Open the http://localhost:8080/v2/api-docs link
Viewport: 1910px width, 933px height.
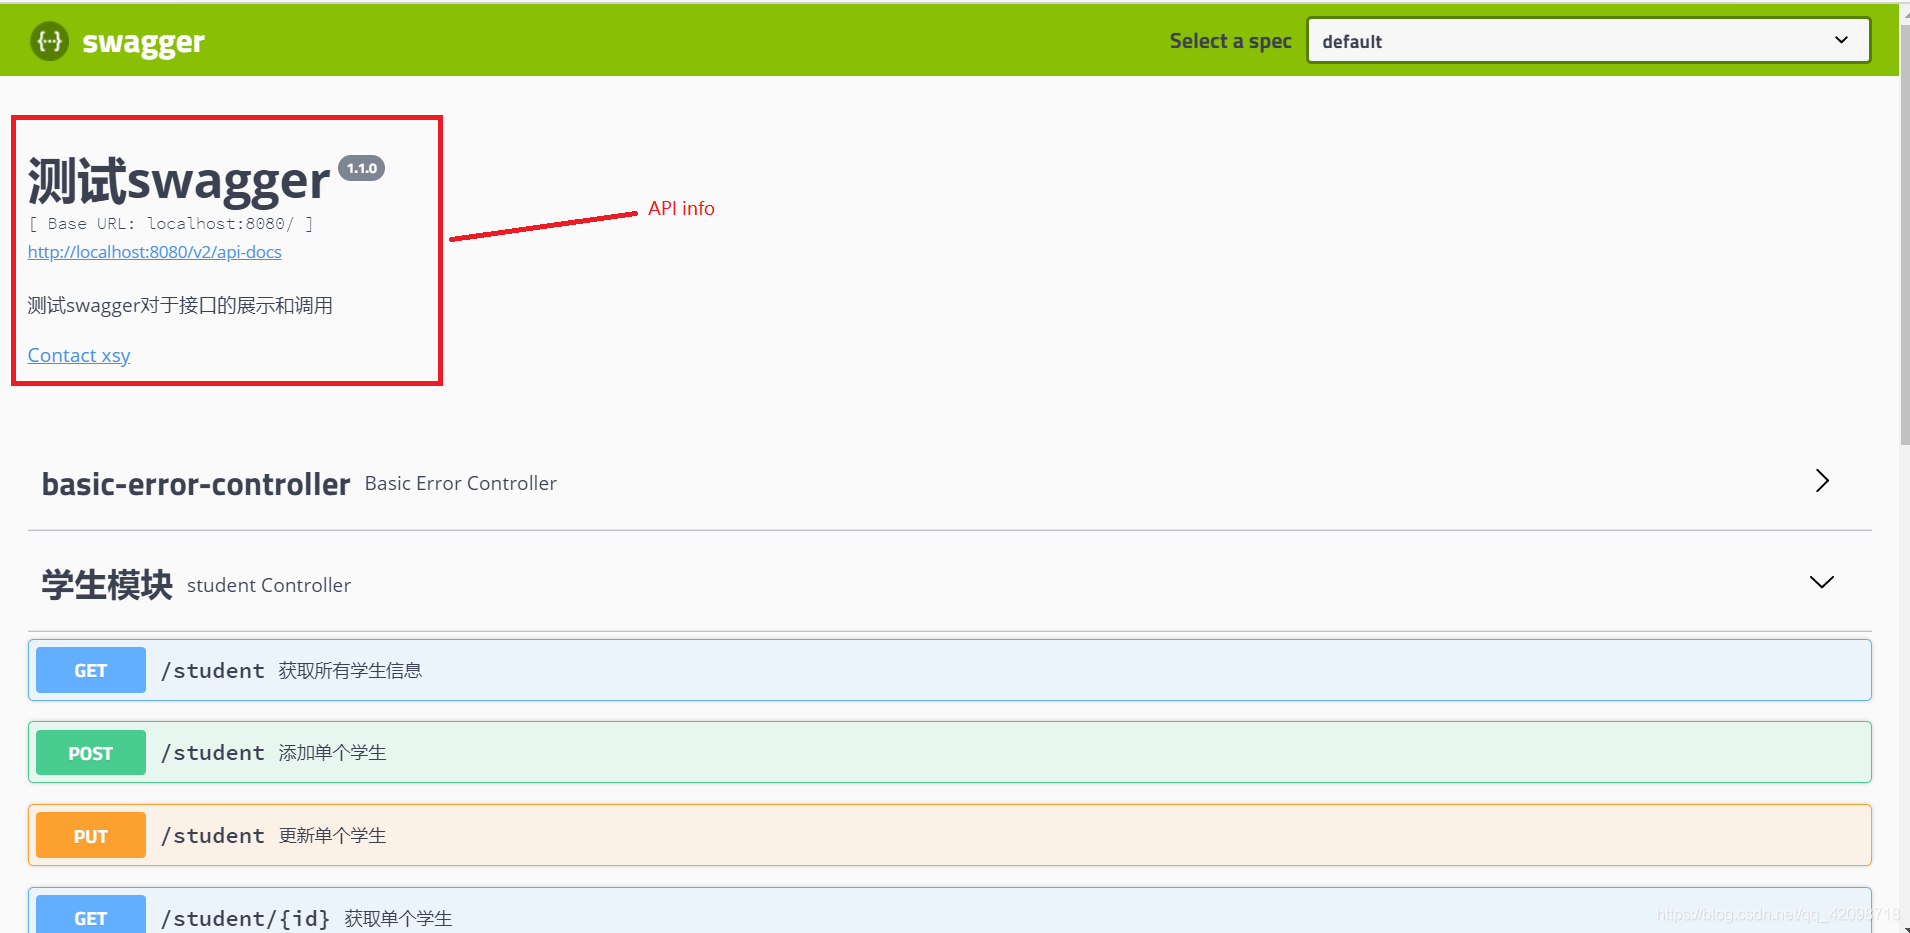pos(155,252)
